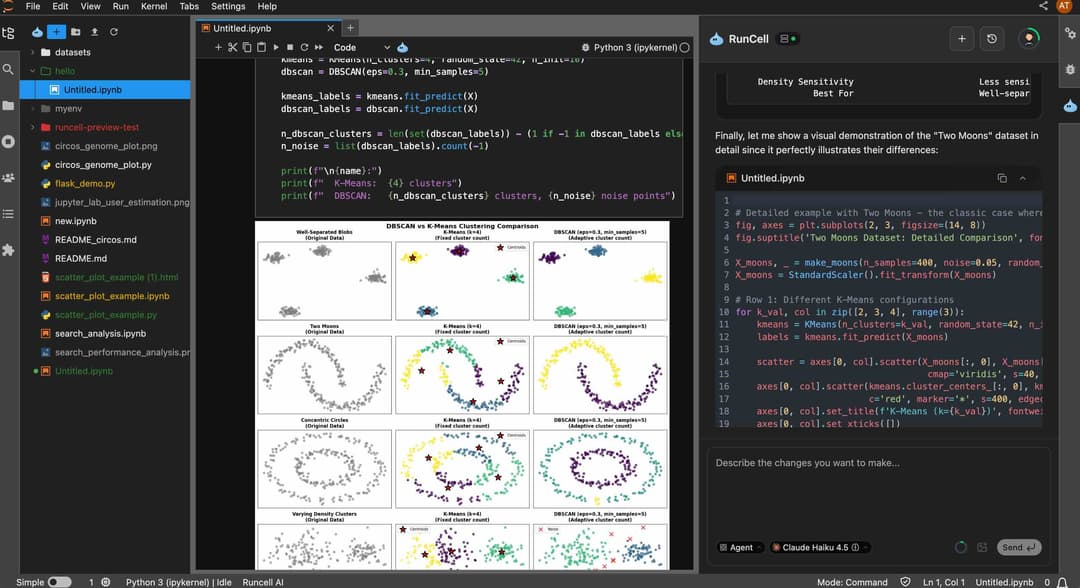
Task: Open the search sidebar icon
Action: point(8,69)
